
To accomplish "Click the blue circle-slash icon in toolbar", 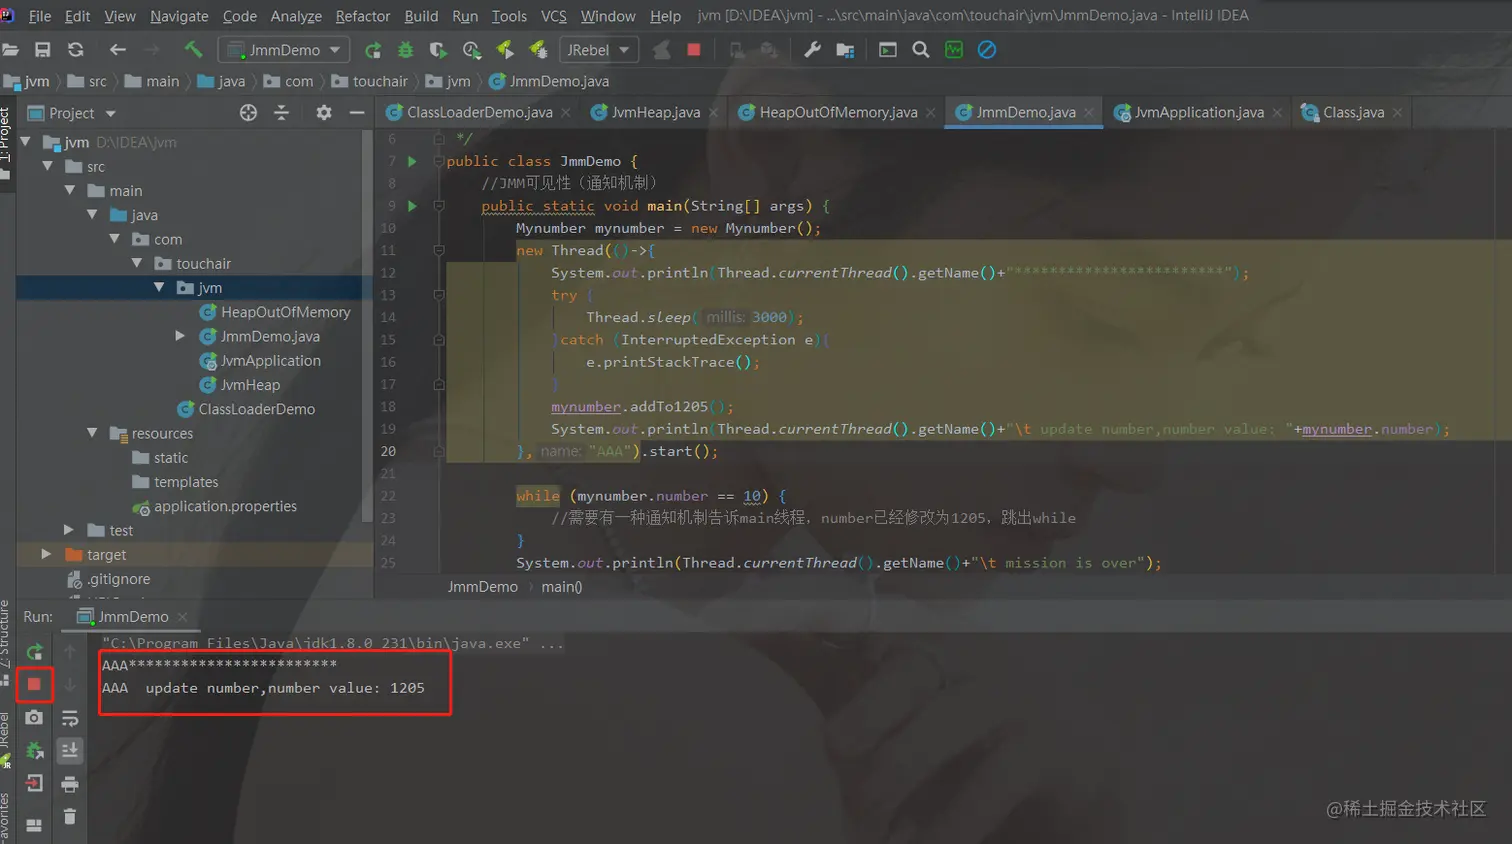I will pyautogui.click(x=987, y=50).
